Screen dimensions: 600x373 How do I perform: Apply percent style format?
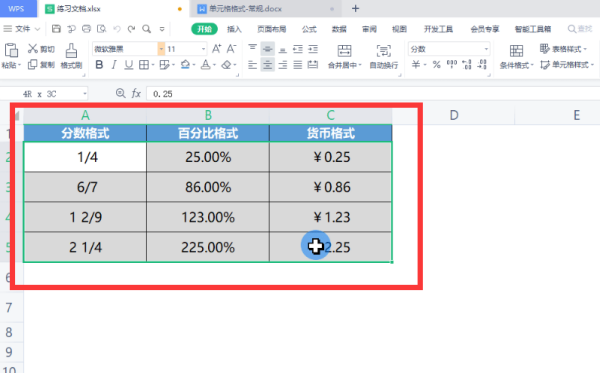436,65
